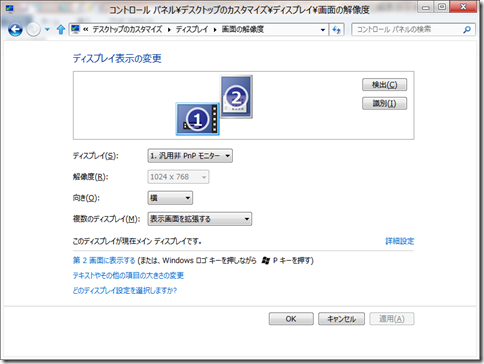Select monitor 1 thumbnail
The width and height of the screenshot is (484, 364).
(198, 119)
